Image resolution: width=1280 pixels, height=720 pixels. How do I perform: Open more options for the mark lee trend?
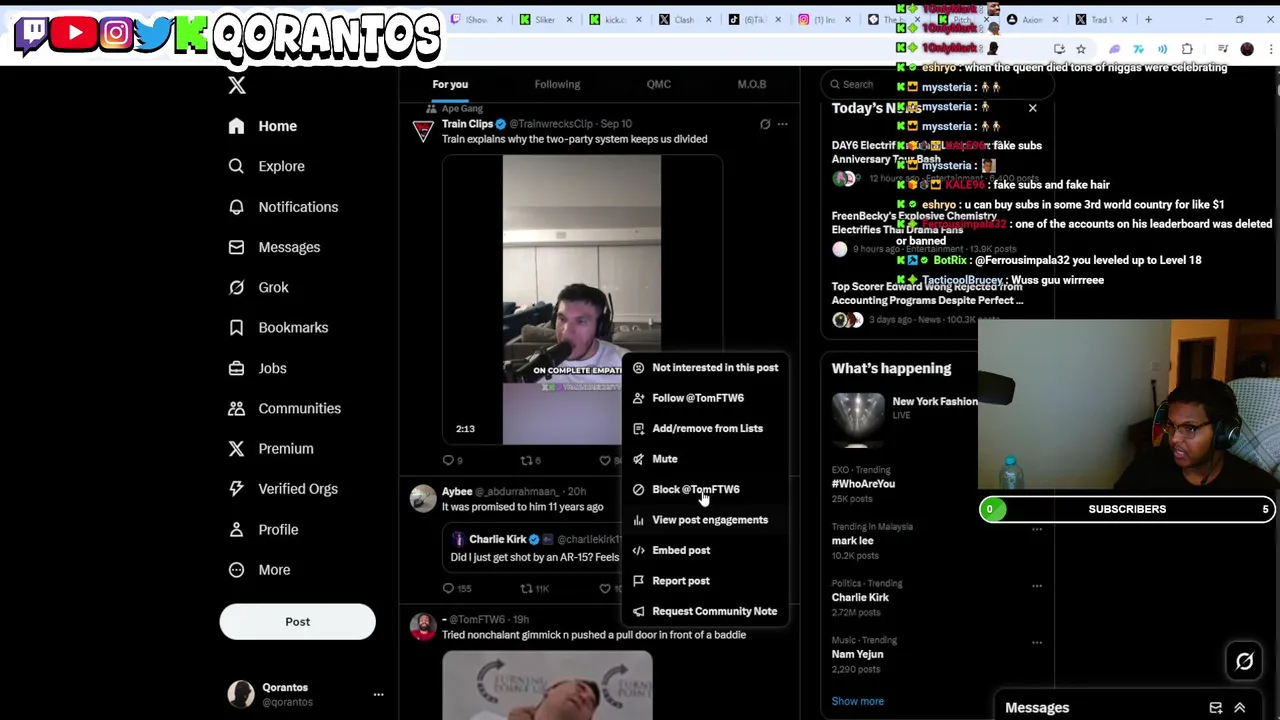[x=1037, y=528]
